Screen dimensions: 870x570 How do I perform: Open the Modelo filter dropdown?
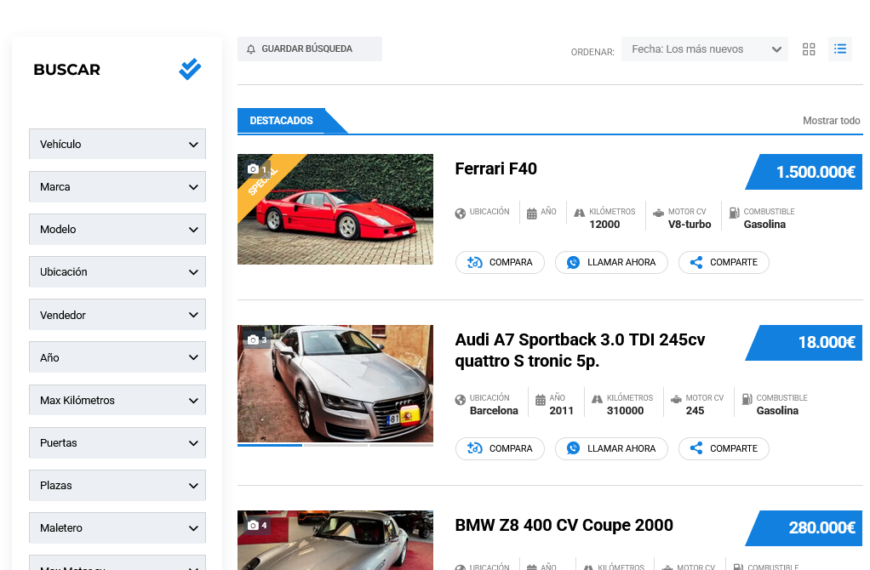(x=117, y=229)
